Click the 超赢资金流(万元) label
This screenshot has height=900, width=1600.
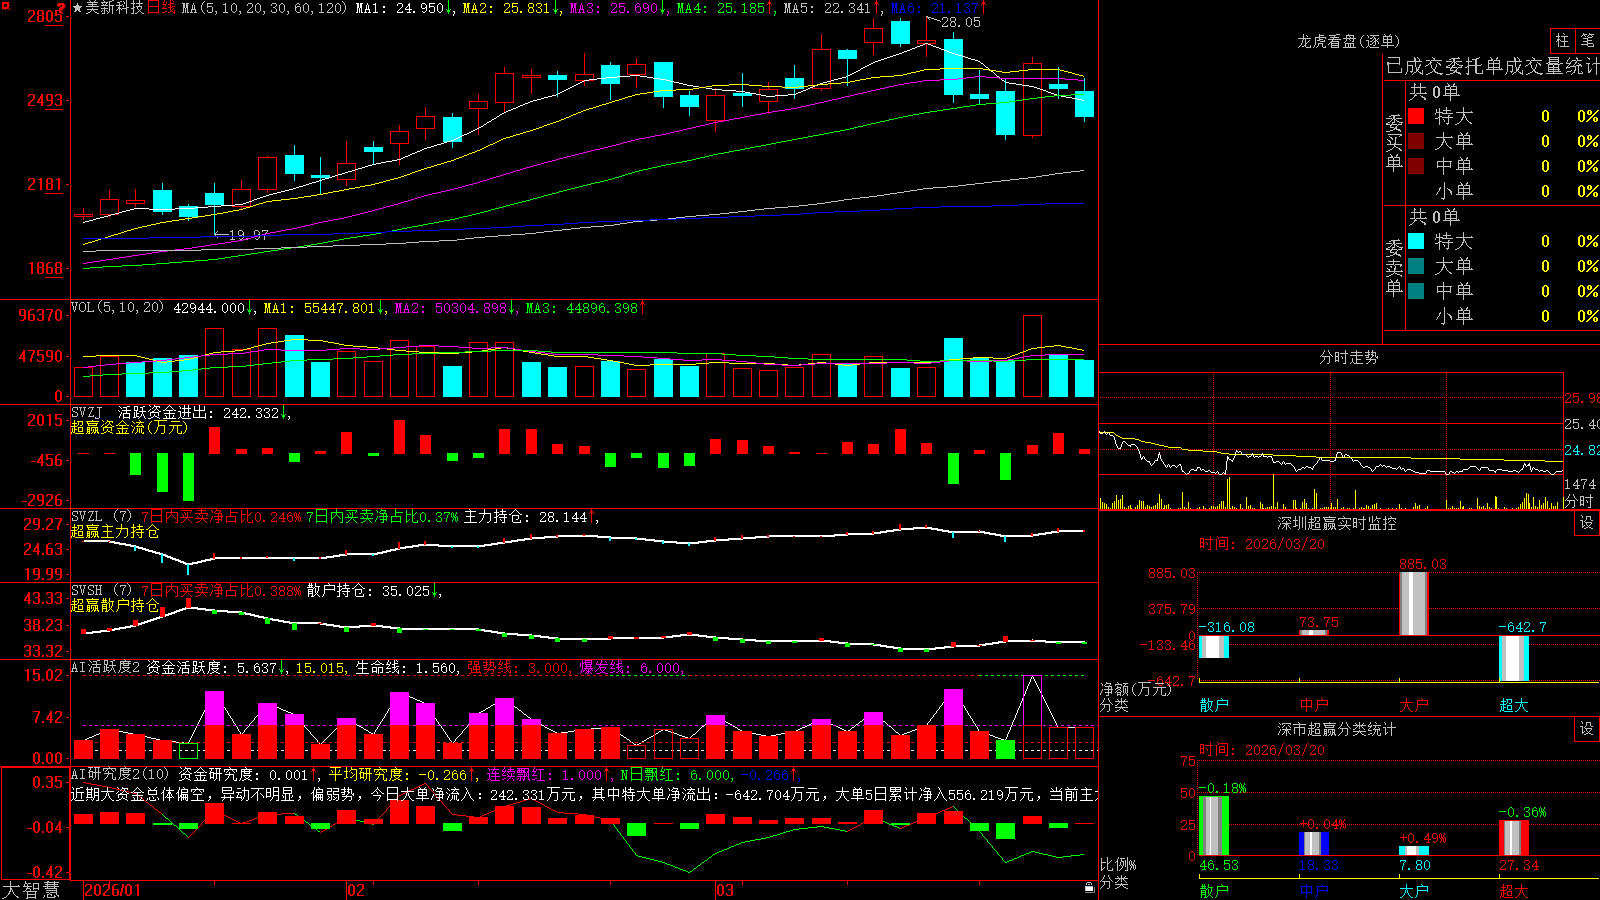tap(129, 427)
